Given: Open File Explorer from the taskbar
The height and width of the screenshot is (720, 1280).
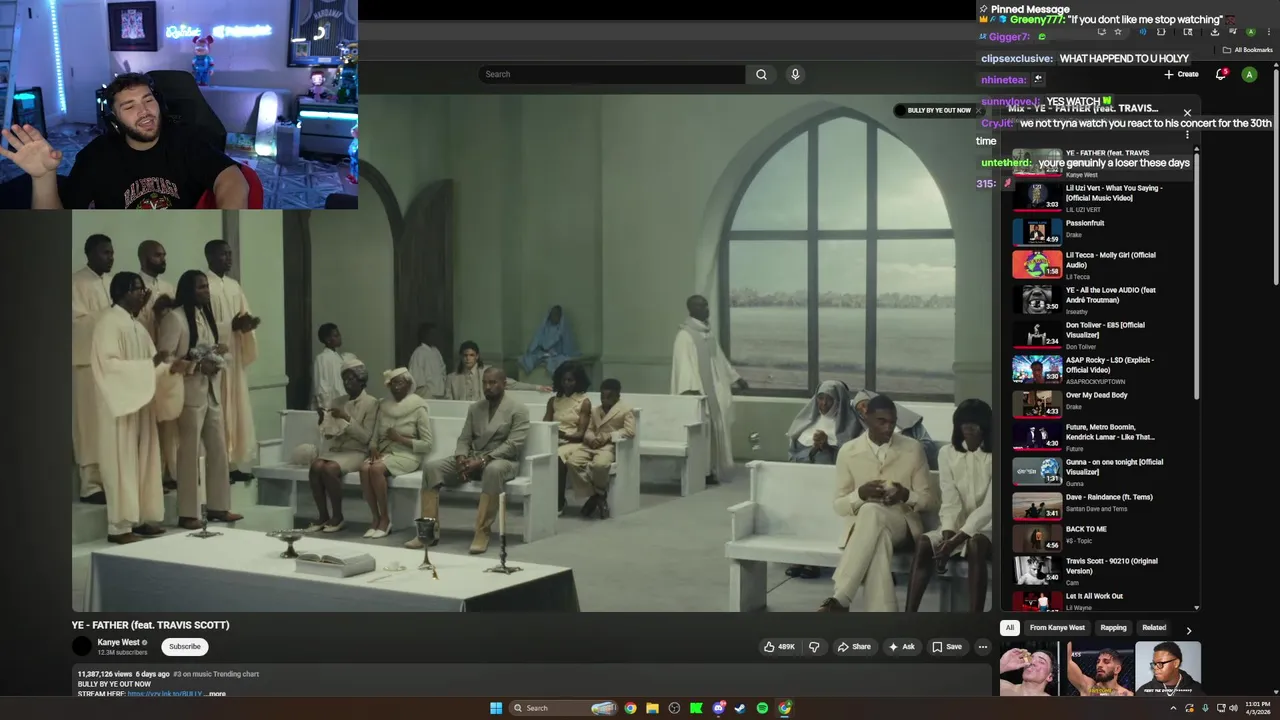Looking at the screenshot, I should (652, 708).
